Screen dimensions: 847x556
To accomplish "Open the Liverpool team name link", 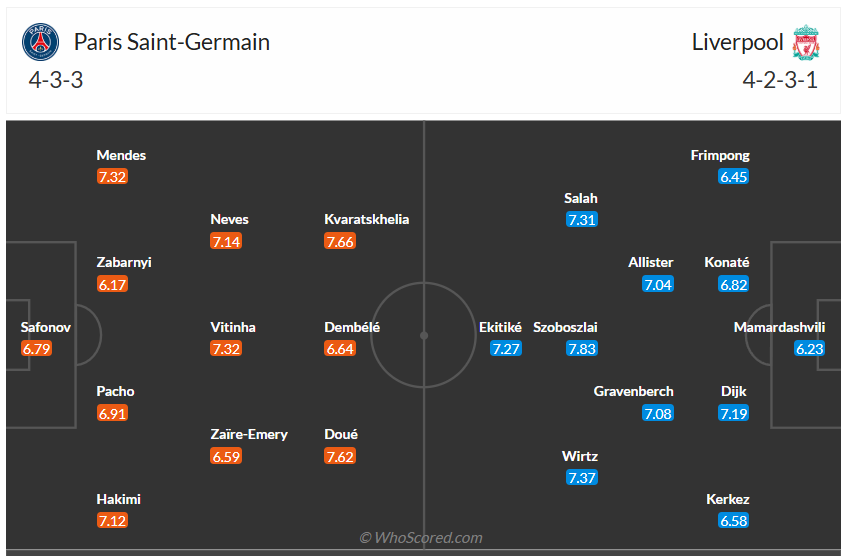I will pos(737,42).
